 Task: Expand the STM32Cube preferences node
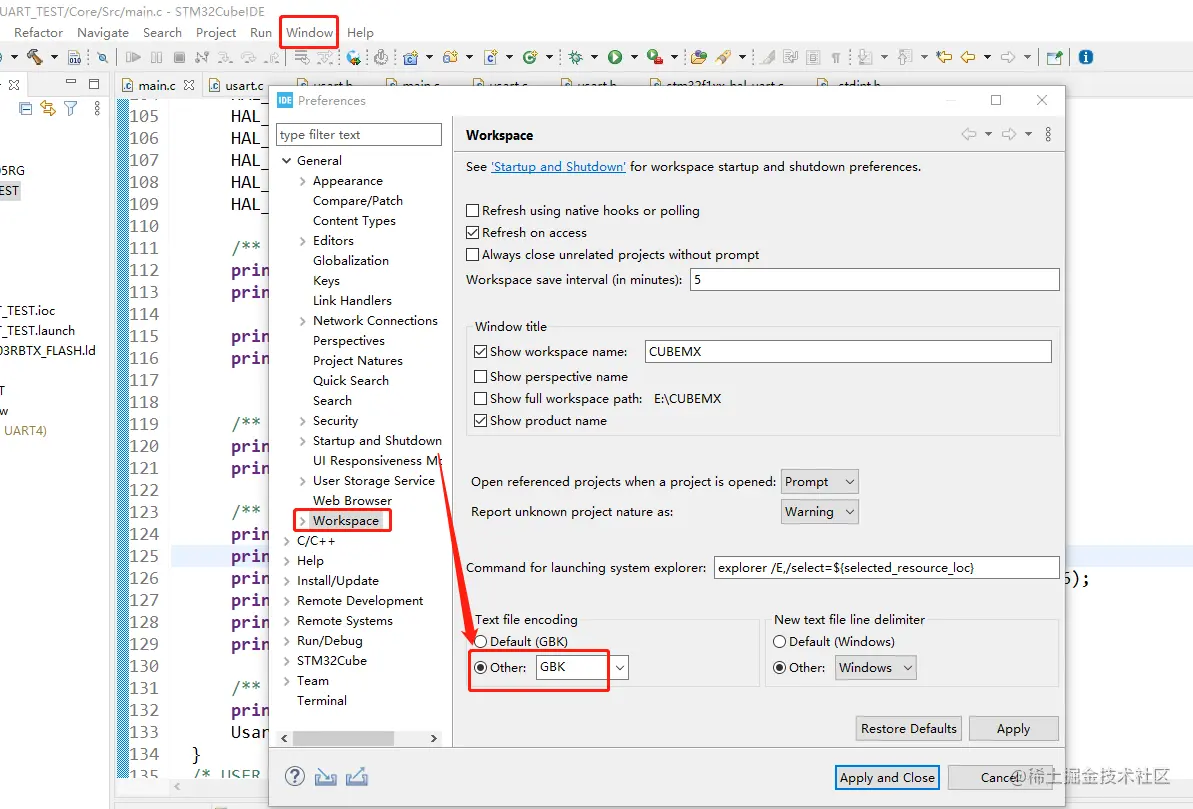287,661
